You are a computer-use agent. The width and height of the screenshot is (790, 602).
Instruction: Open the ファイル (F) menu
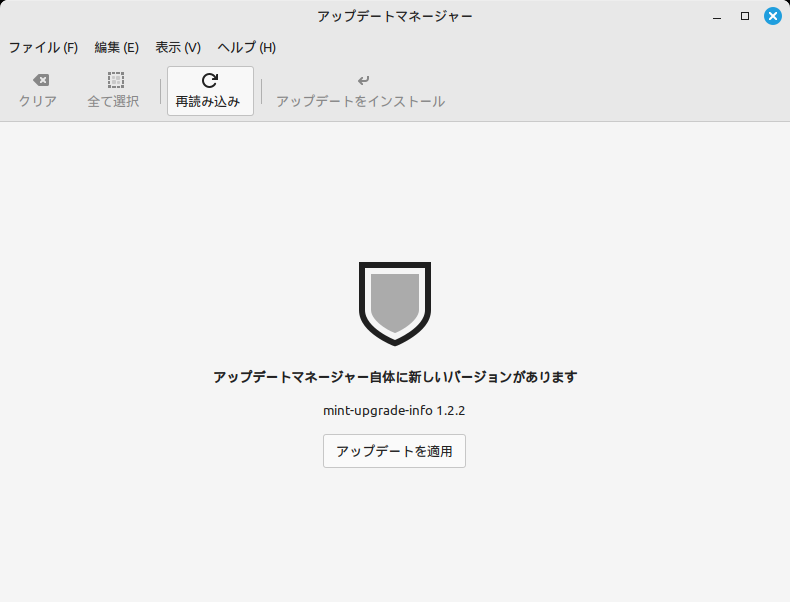point(43,47)
